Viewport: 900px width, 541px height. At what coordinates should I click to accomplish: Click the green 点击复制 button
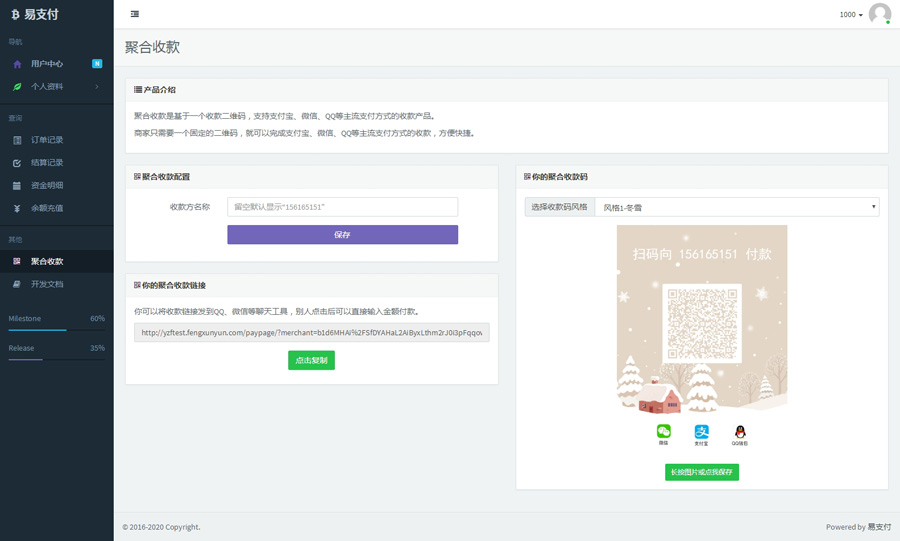point(311,360)
